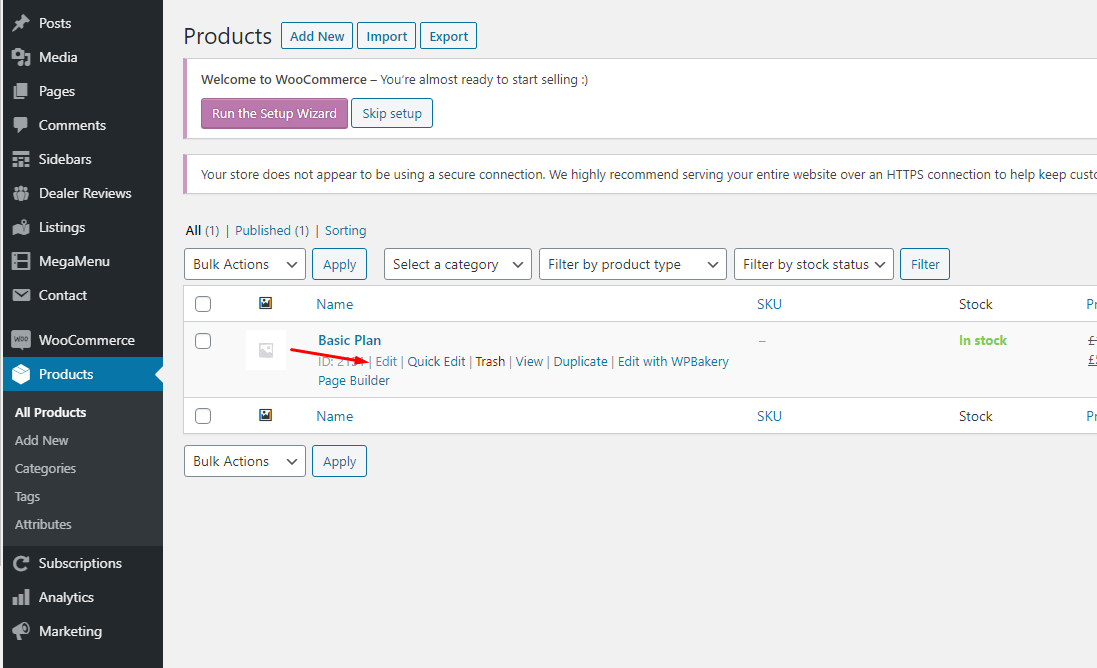Open Analytics via bar chart icon
Image resolution: width=1097 pixels, height=668 pixels.
point(21,597)
